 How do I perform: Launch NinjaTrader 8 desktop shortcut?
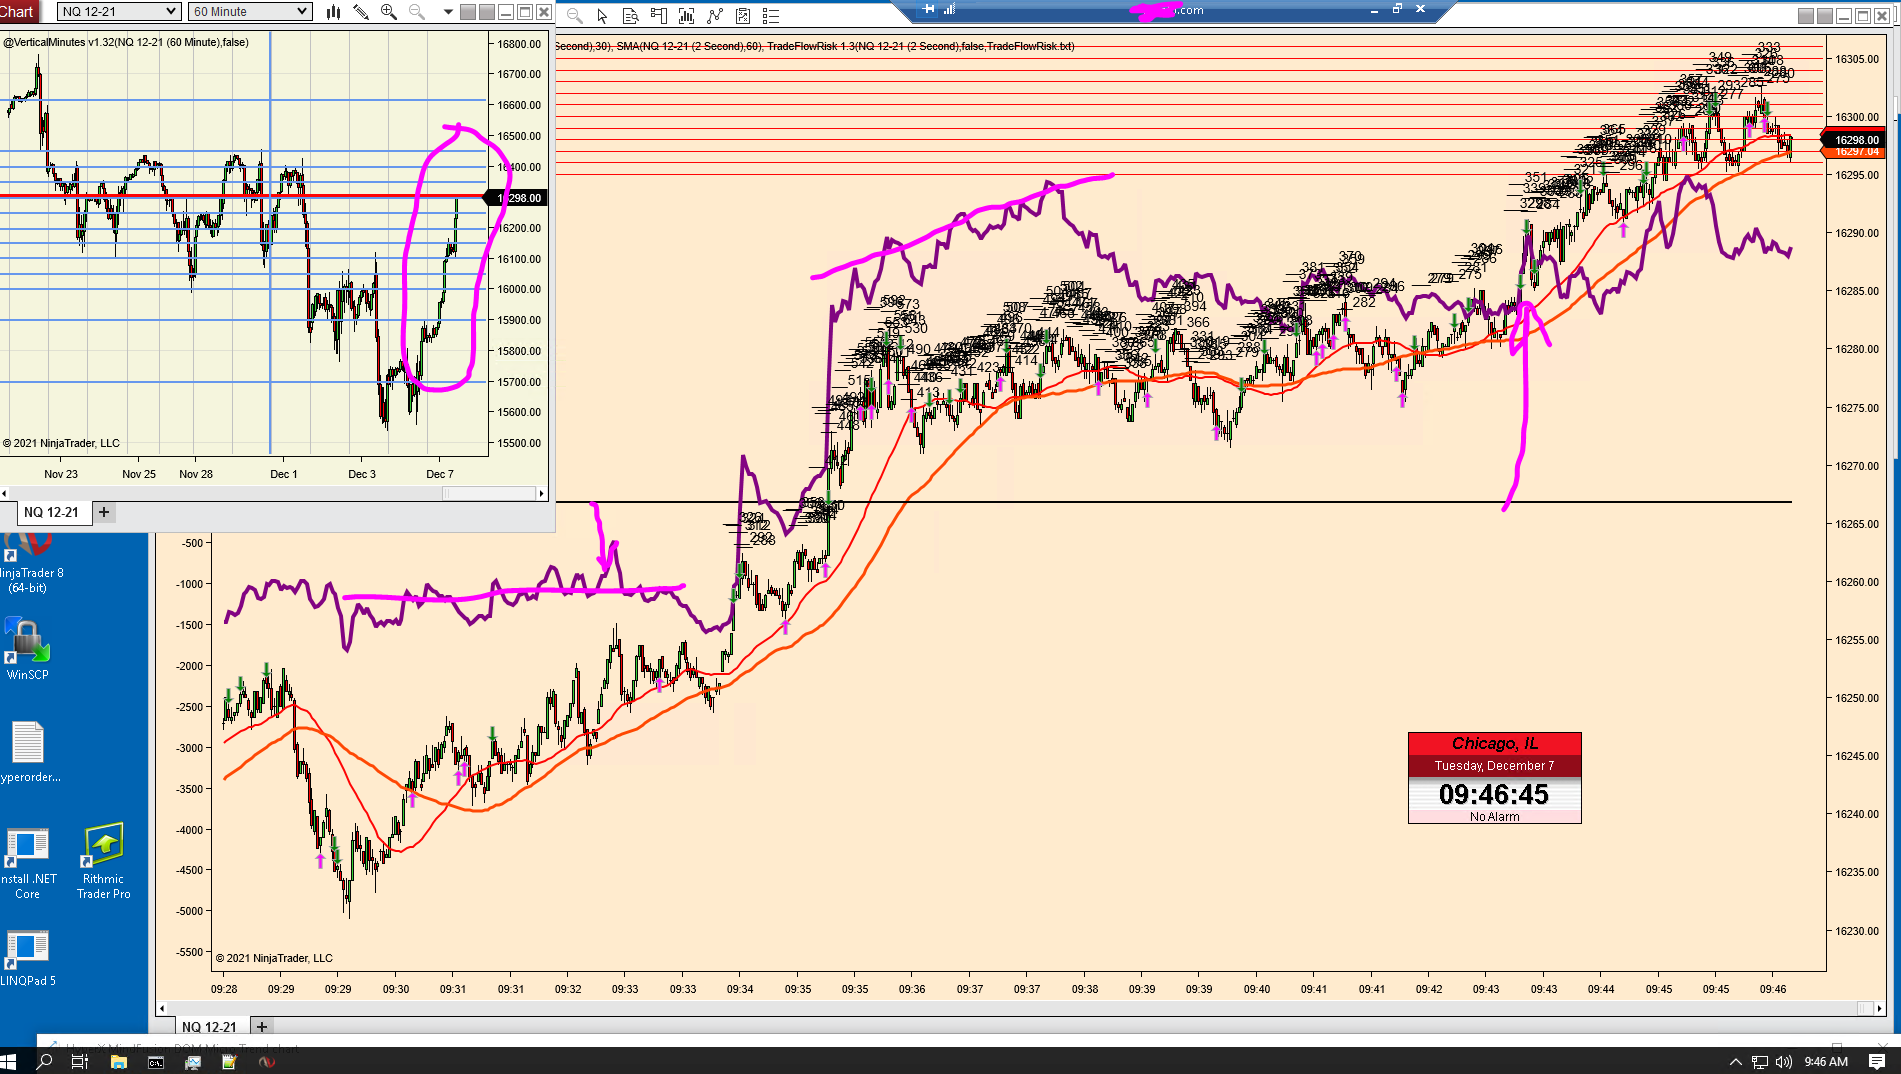(30, 565)
